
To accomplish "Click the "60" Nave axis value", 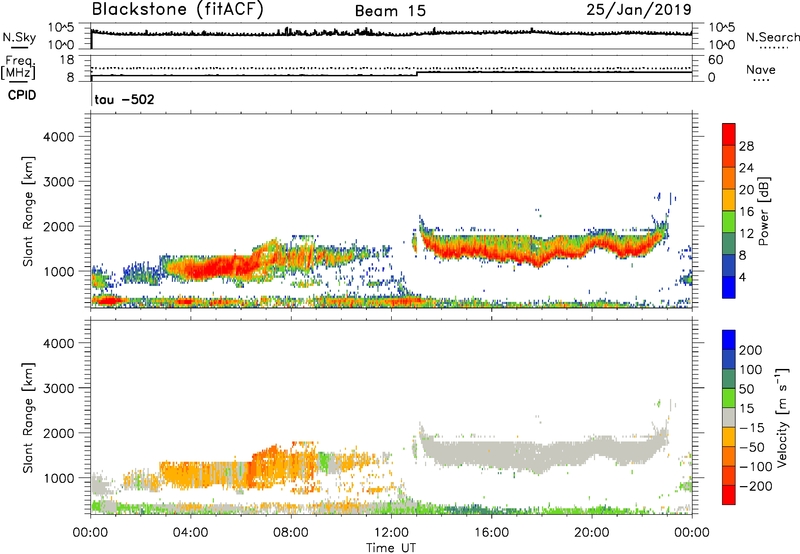I will 716,60.
